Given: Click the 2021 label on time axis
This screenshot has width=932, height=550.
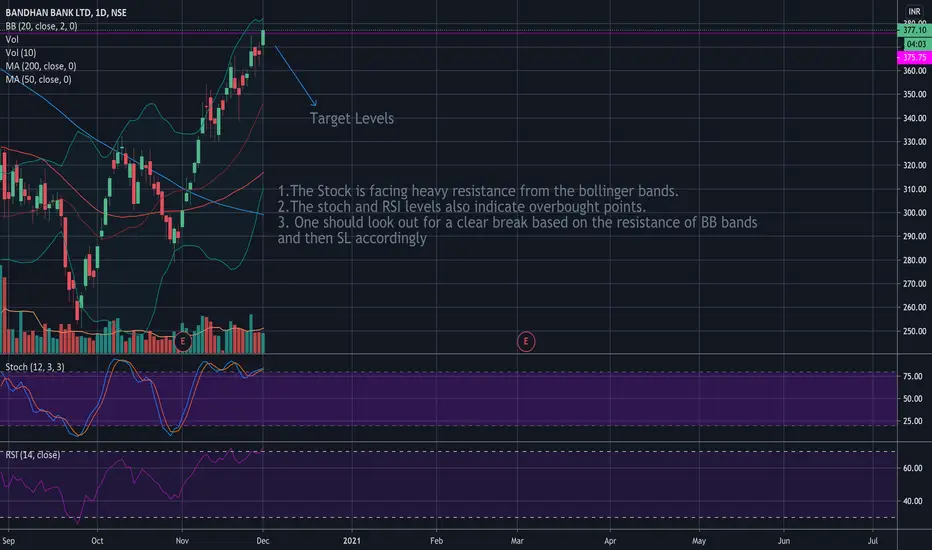Looking at the screenshot, I should tap(352, 540).
